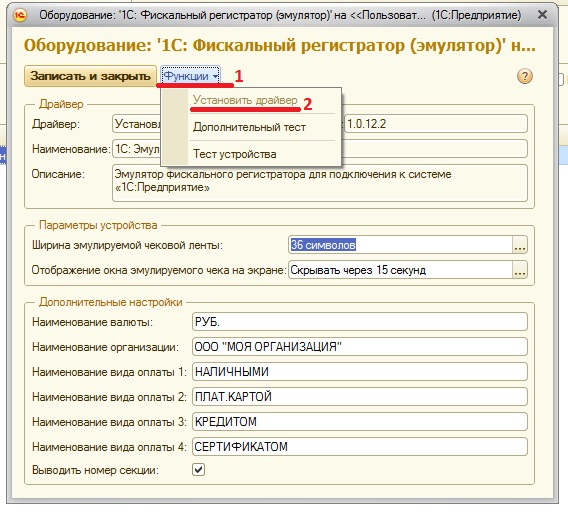Click payment type 1 field 'НАЛИЧНЫМИ'
This screenshot has height=512, width=568.
[360, 372]
